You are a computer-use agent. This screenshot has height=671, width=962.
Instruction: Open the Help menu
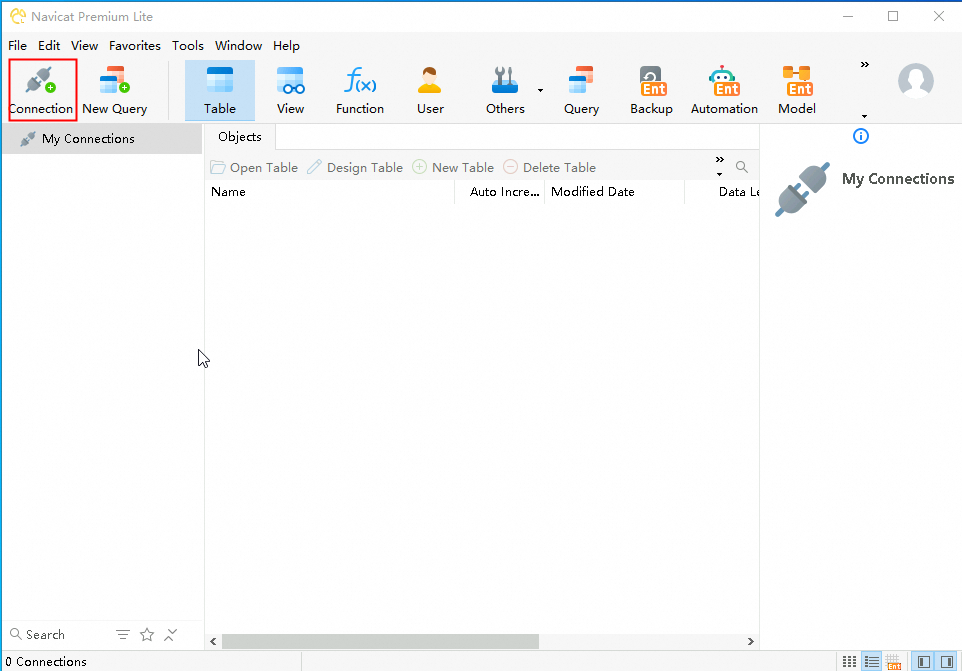(286, 45)
